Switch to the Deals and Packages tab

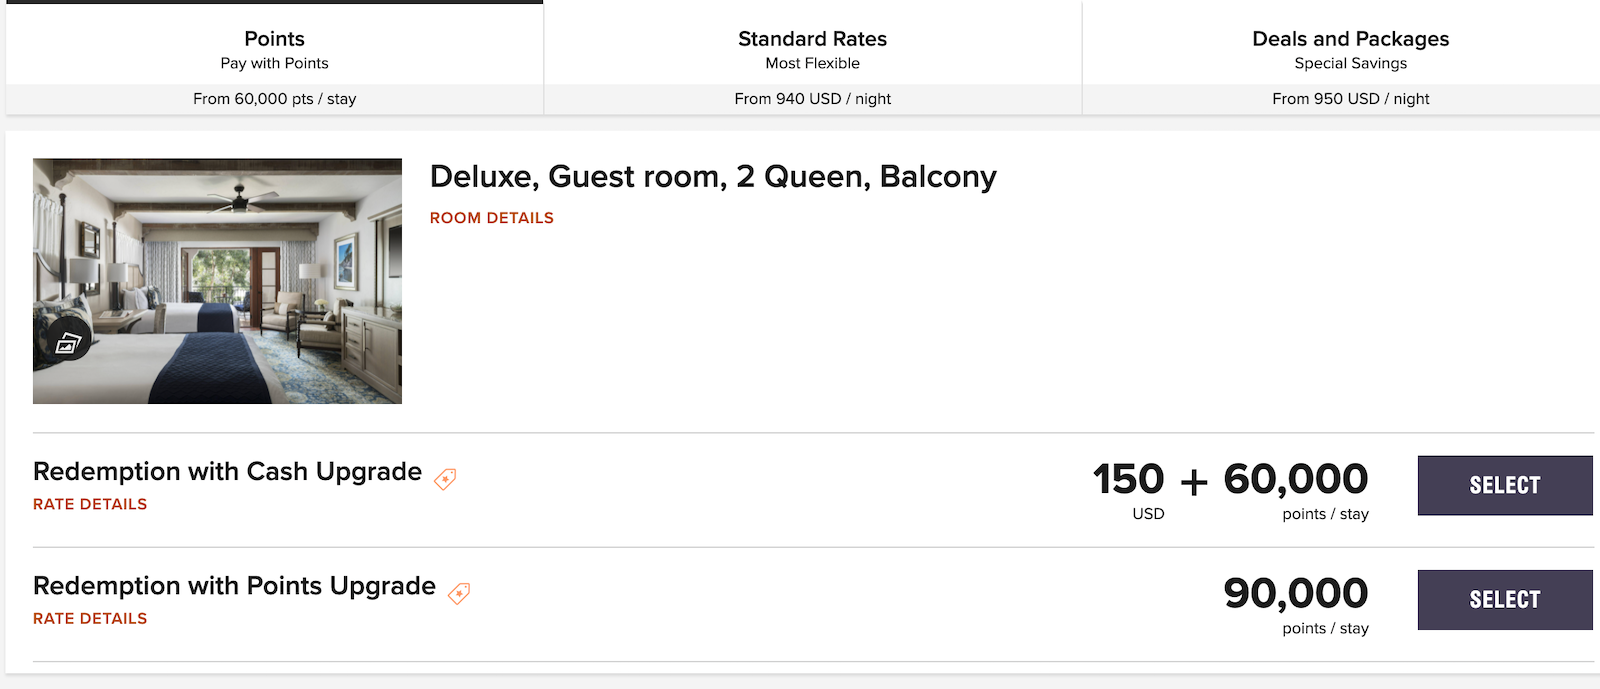click(x=1350, y=39)
